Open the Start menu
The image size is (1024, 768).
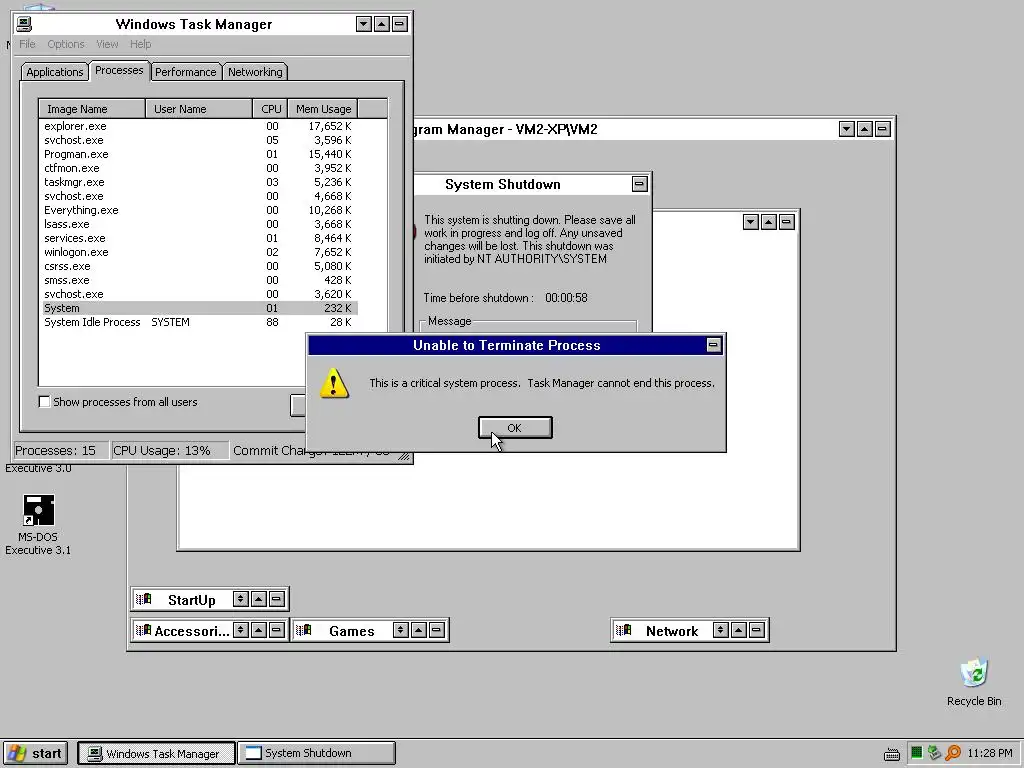35,753
